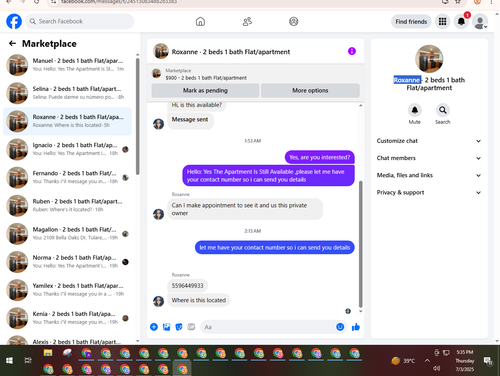Open File Explorer from the taskbar
Viewport: 500px width, 376px height.
48,353
